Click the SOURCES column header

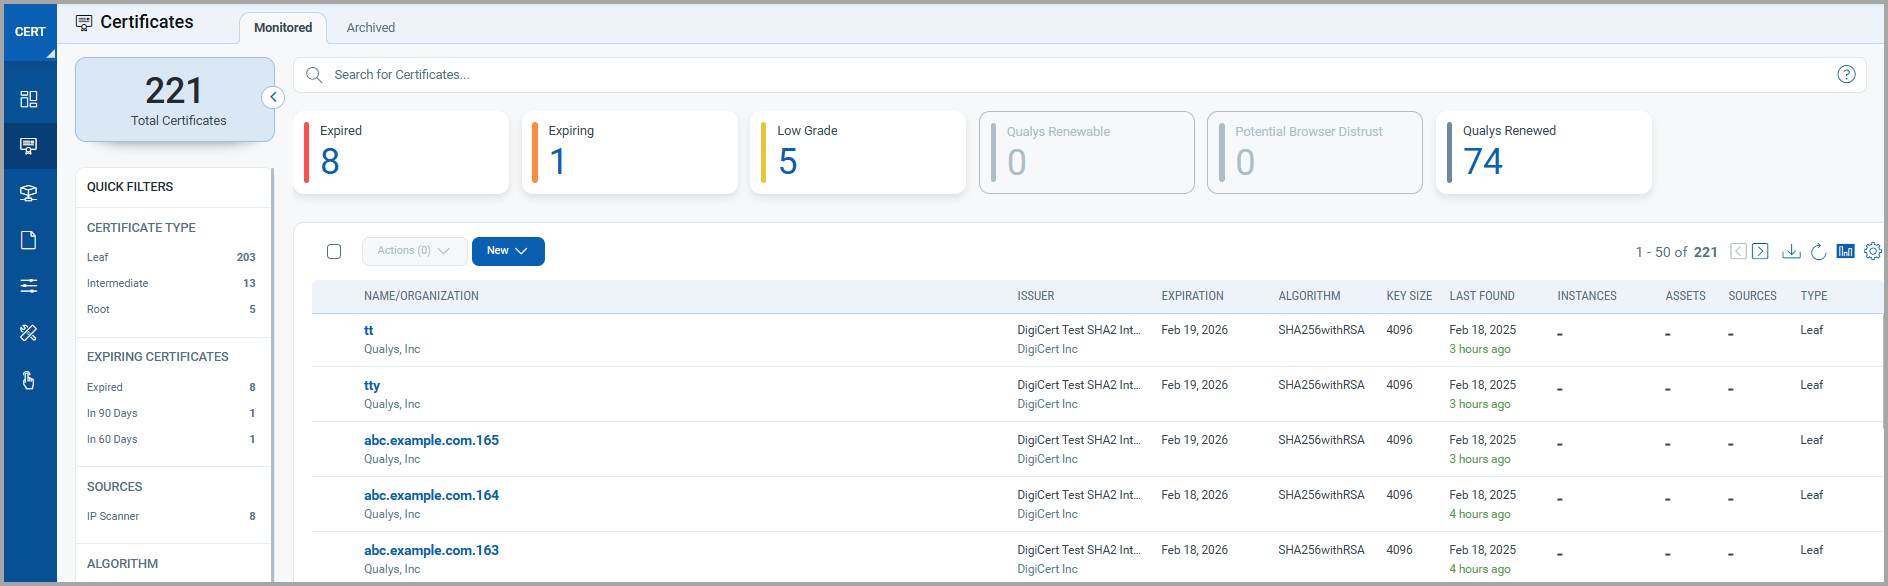pyautogui.click(x=1752, y=296)
